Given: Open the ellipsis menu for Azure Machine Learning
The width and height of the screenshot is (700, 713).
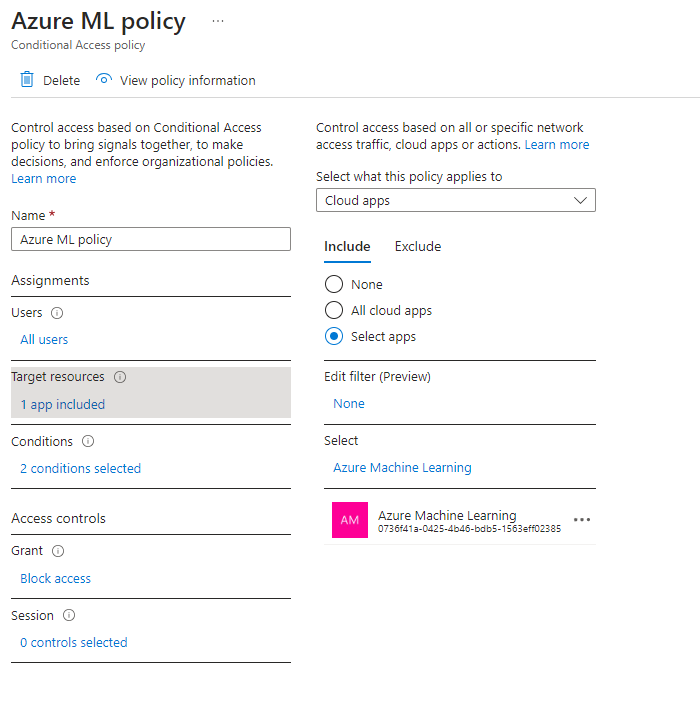Looking at the screenshot, I should click(582, 520).
